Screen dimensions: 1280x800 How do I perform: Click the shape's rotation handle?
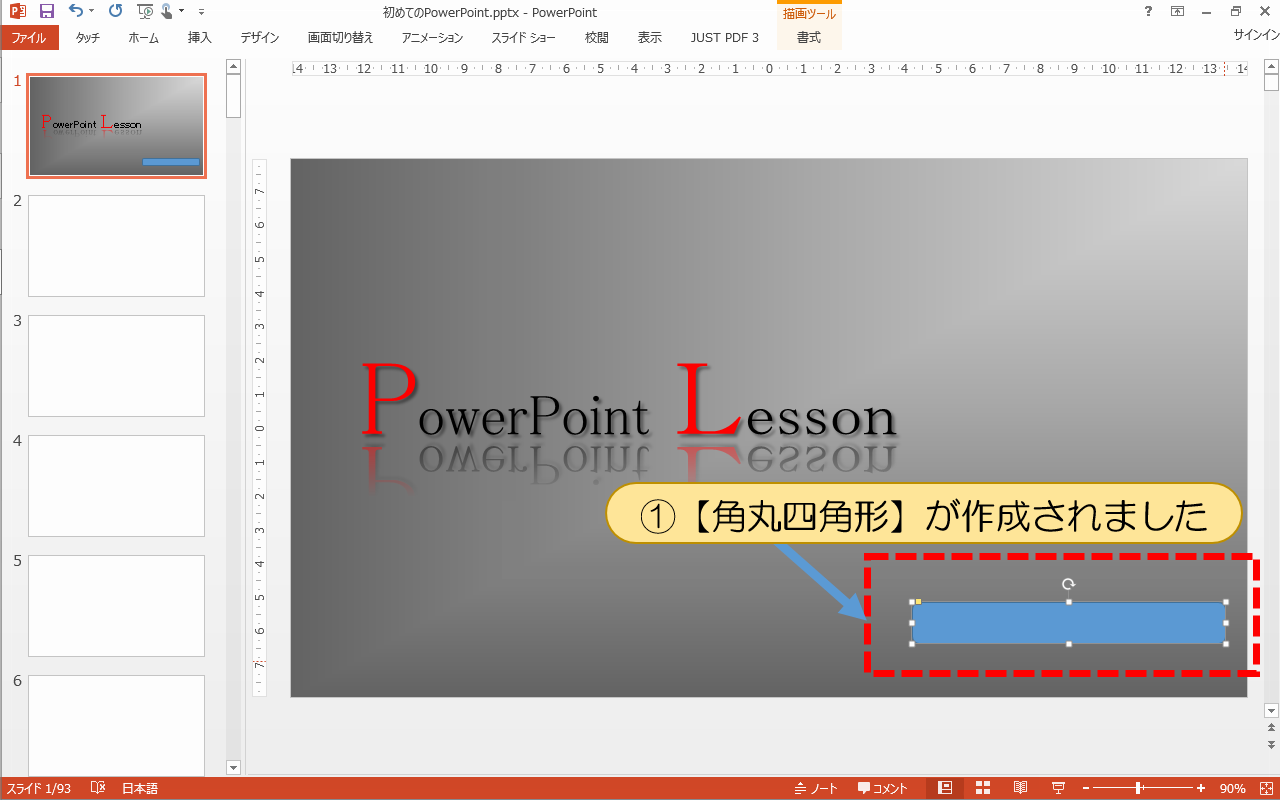click(1069, 584)
